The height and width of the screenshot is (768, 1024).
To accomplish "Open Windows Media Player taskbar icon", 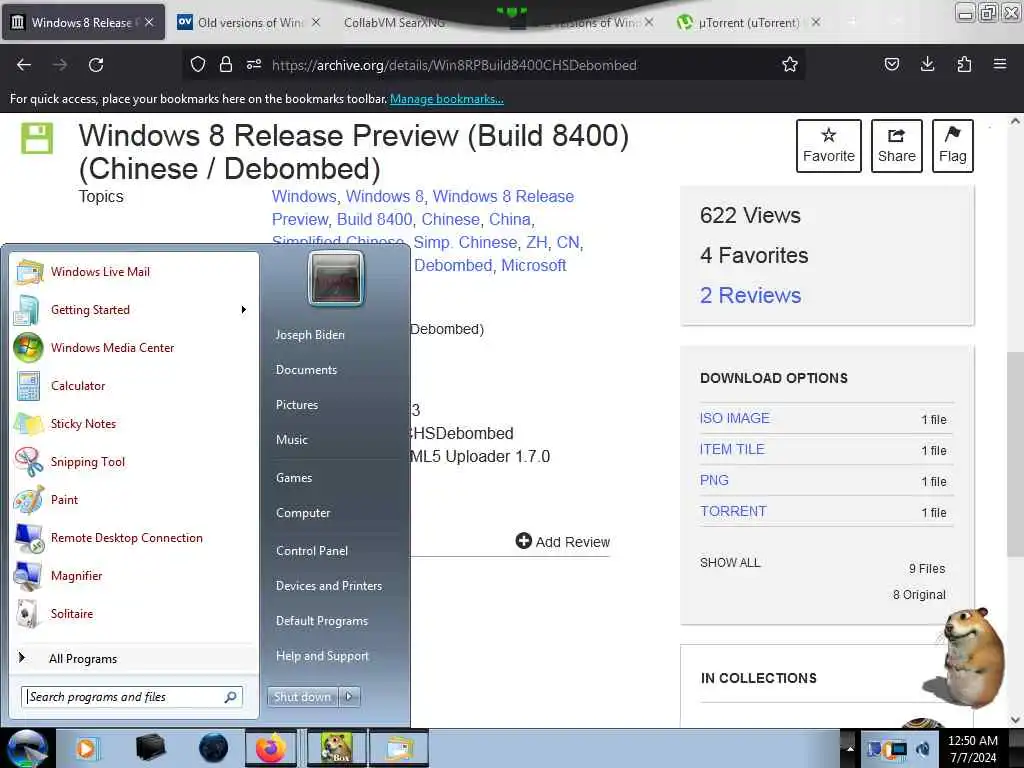I will coord(86,748).
